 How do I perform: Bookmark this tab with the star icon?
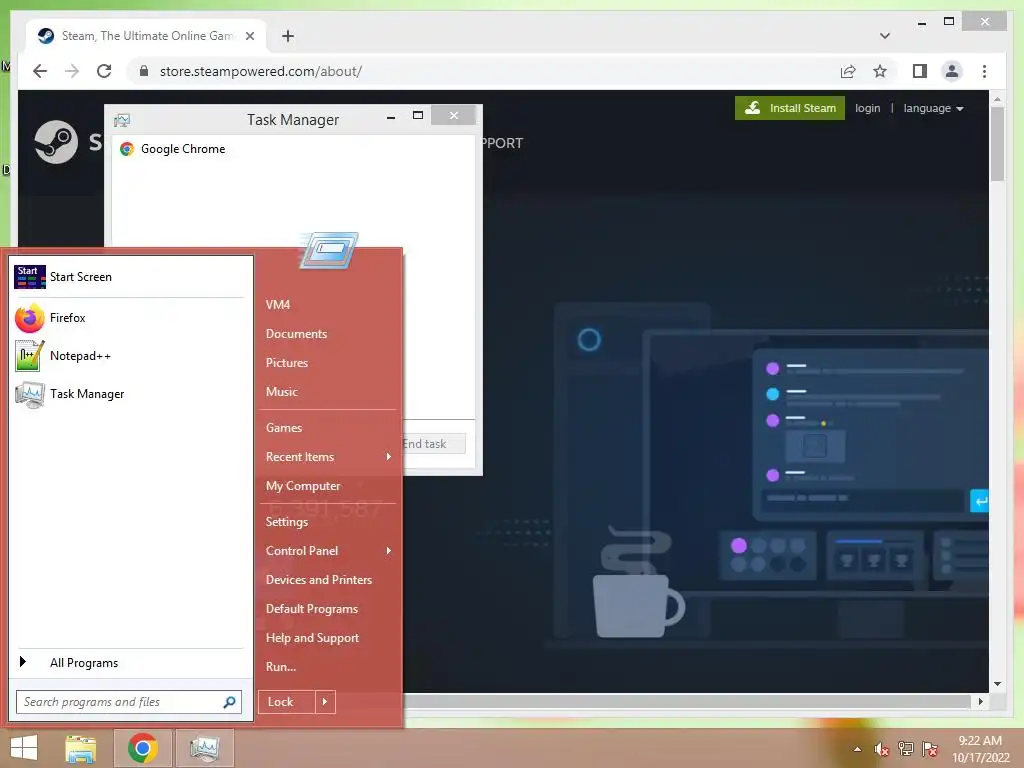[880, 71]
